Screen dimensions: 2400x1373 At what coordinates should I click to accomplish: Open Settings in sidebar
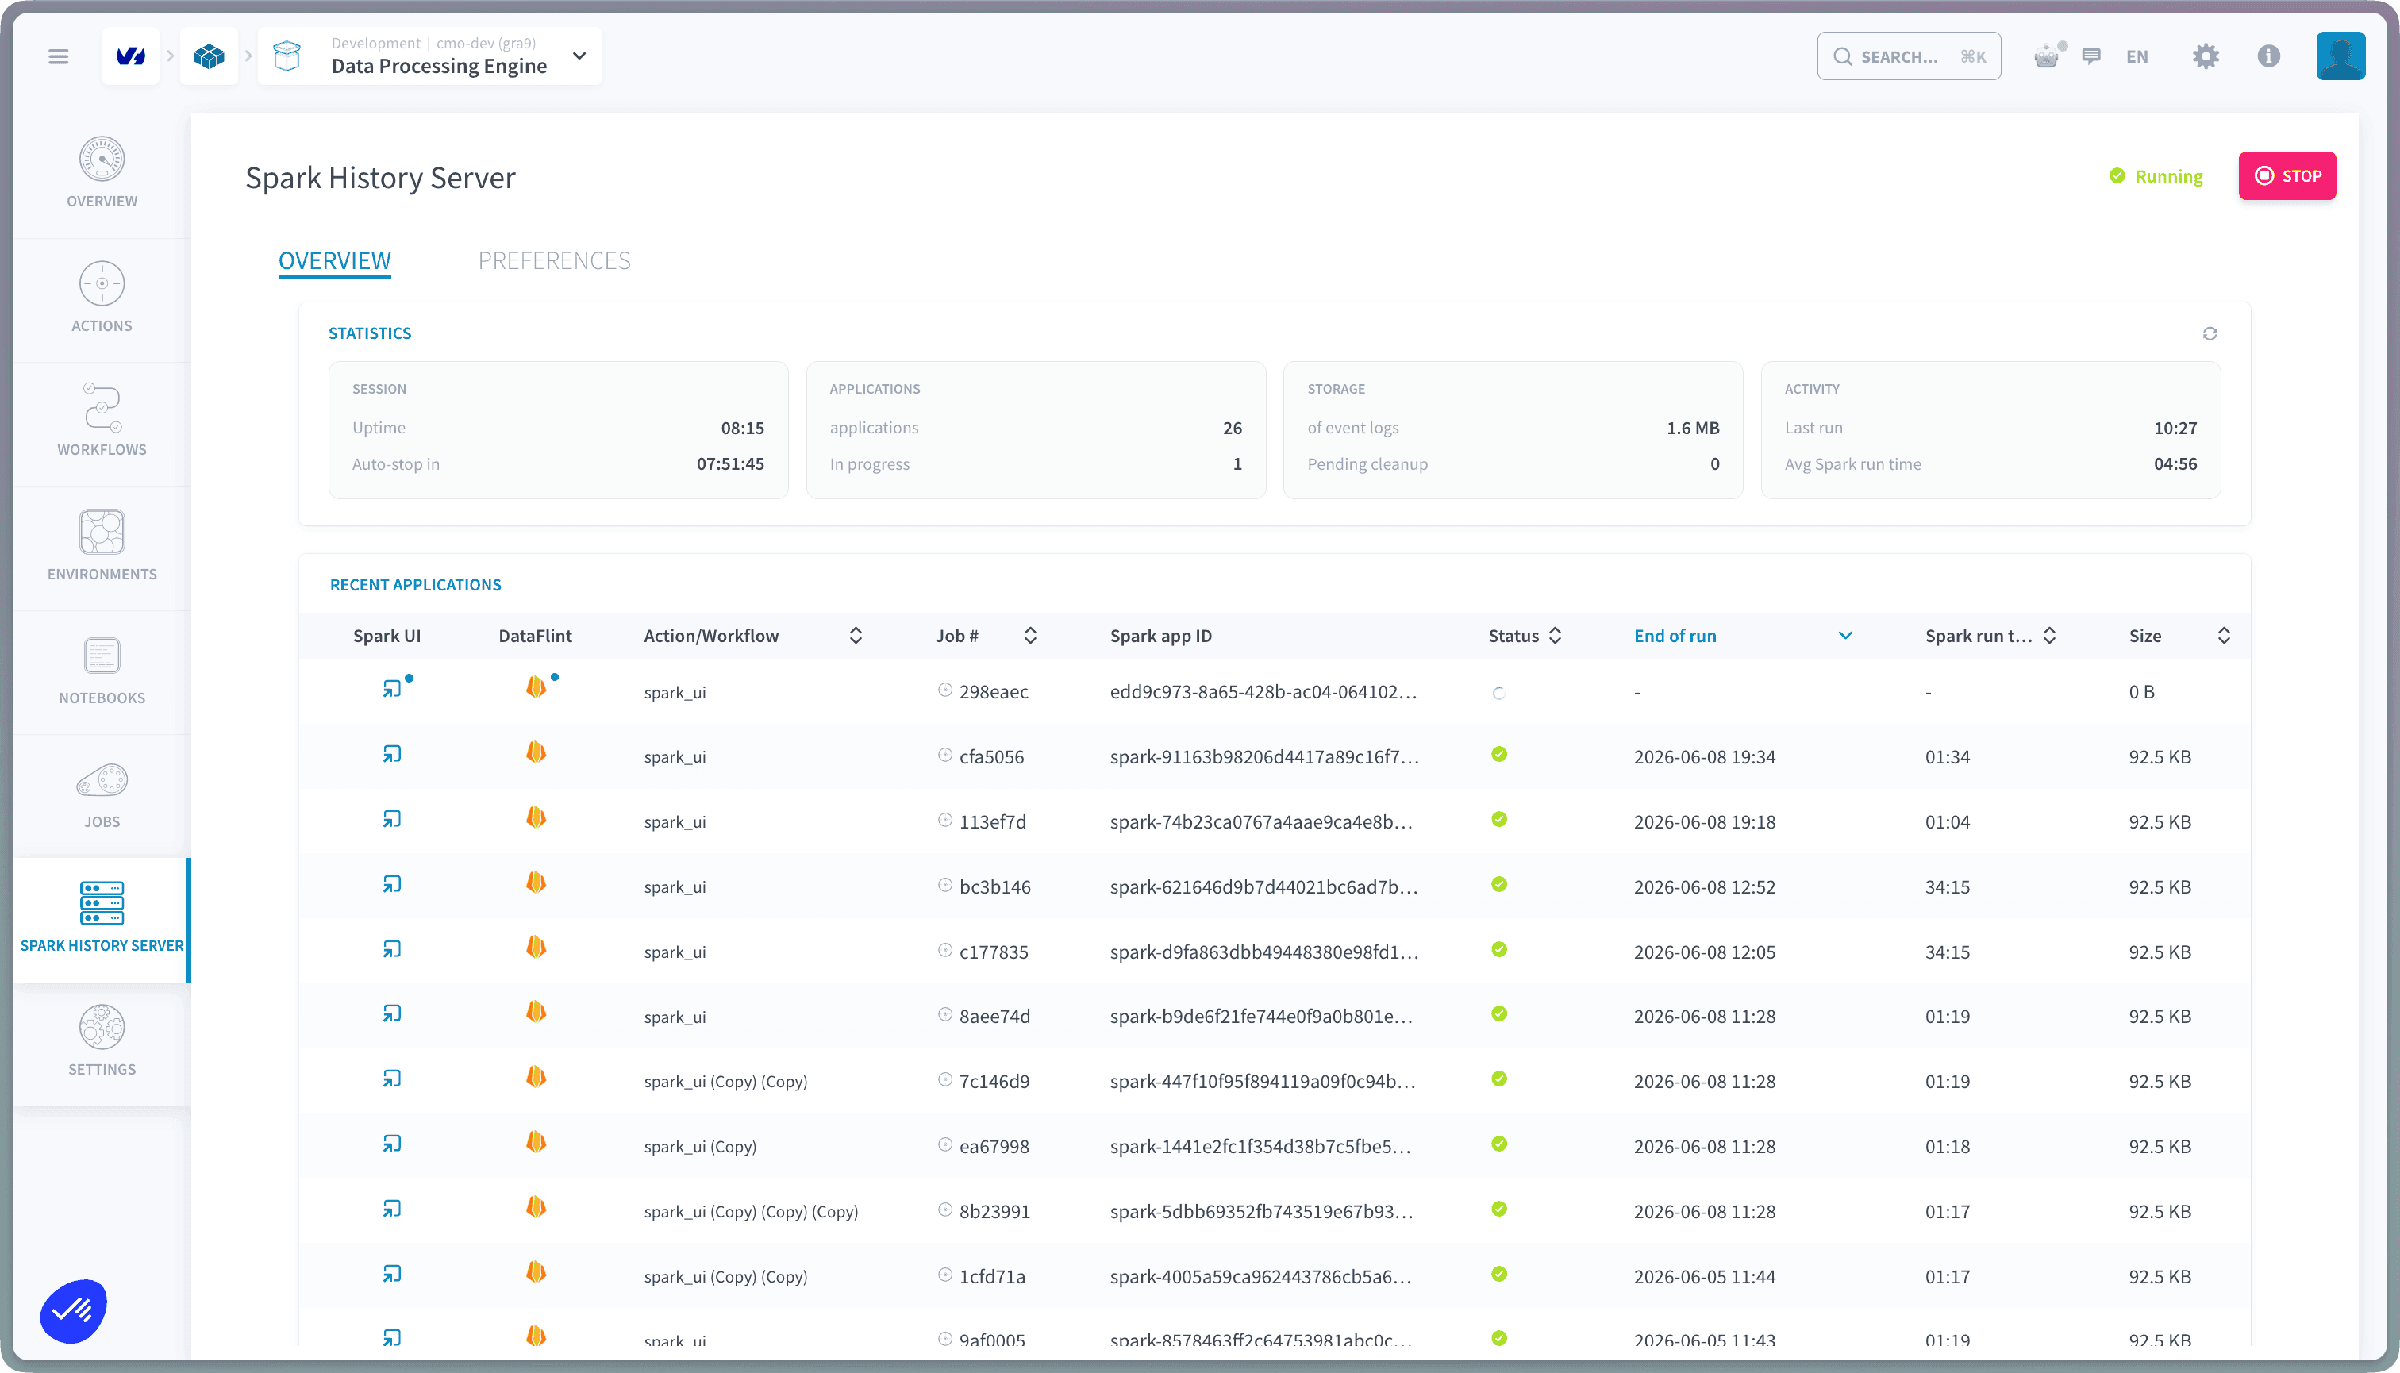(102, 1041)
